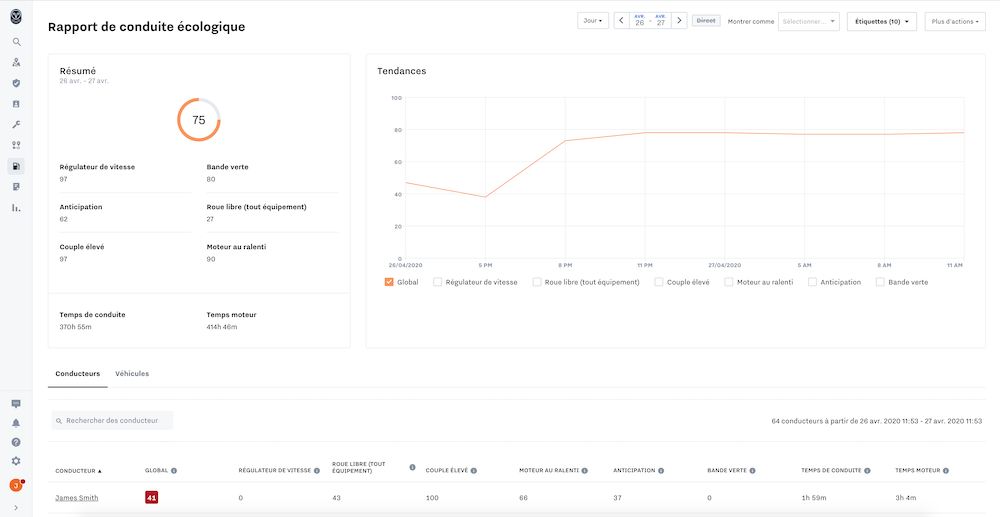1000x517 pixels.
Task: Open the safety shield icon in the sidebar
Action: [17, 83]
